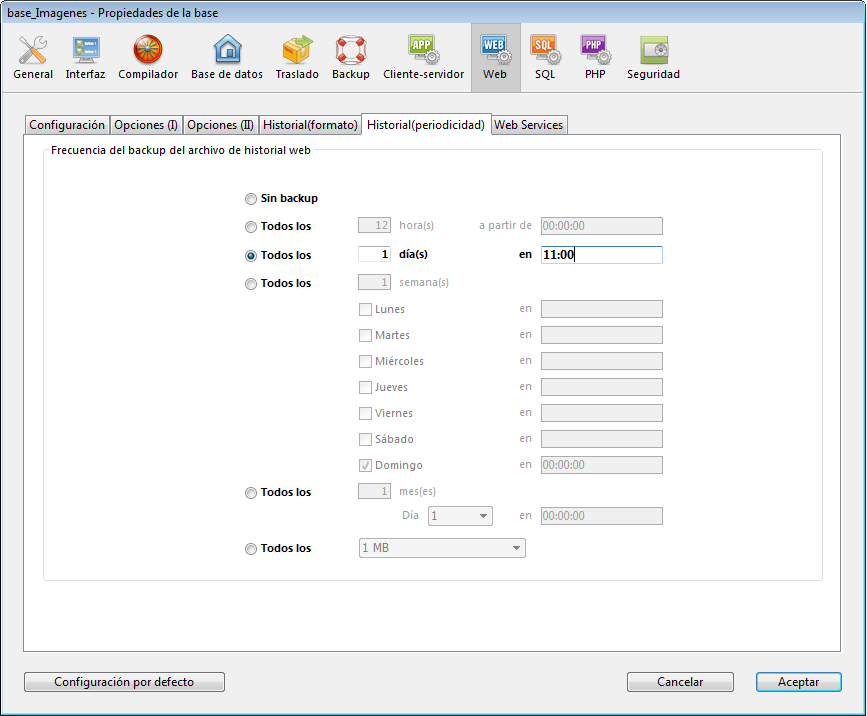Expand the Día number dropdown

(x=460, y=516)
